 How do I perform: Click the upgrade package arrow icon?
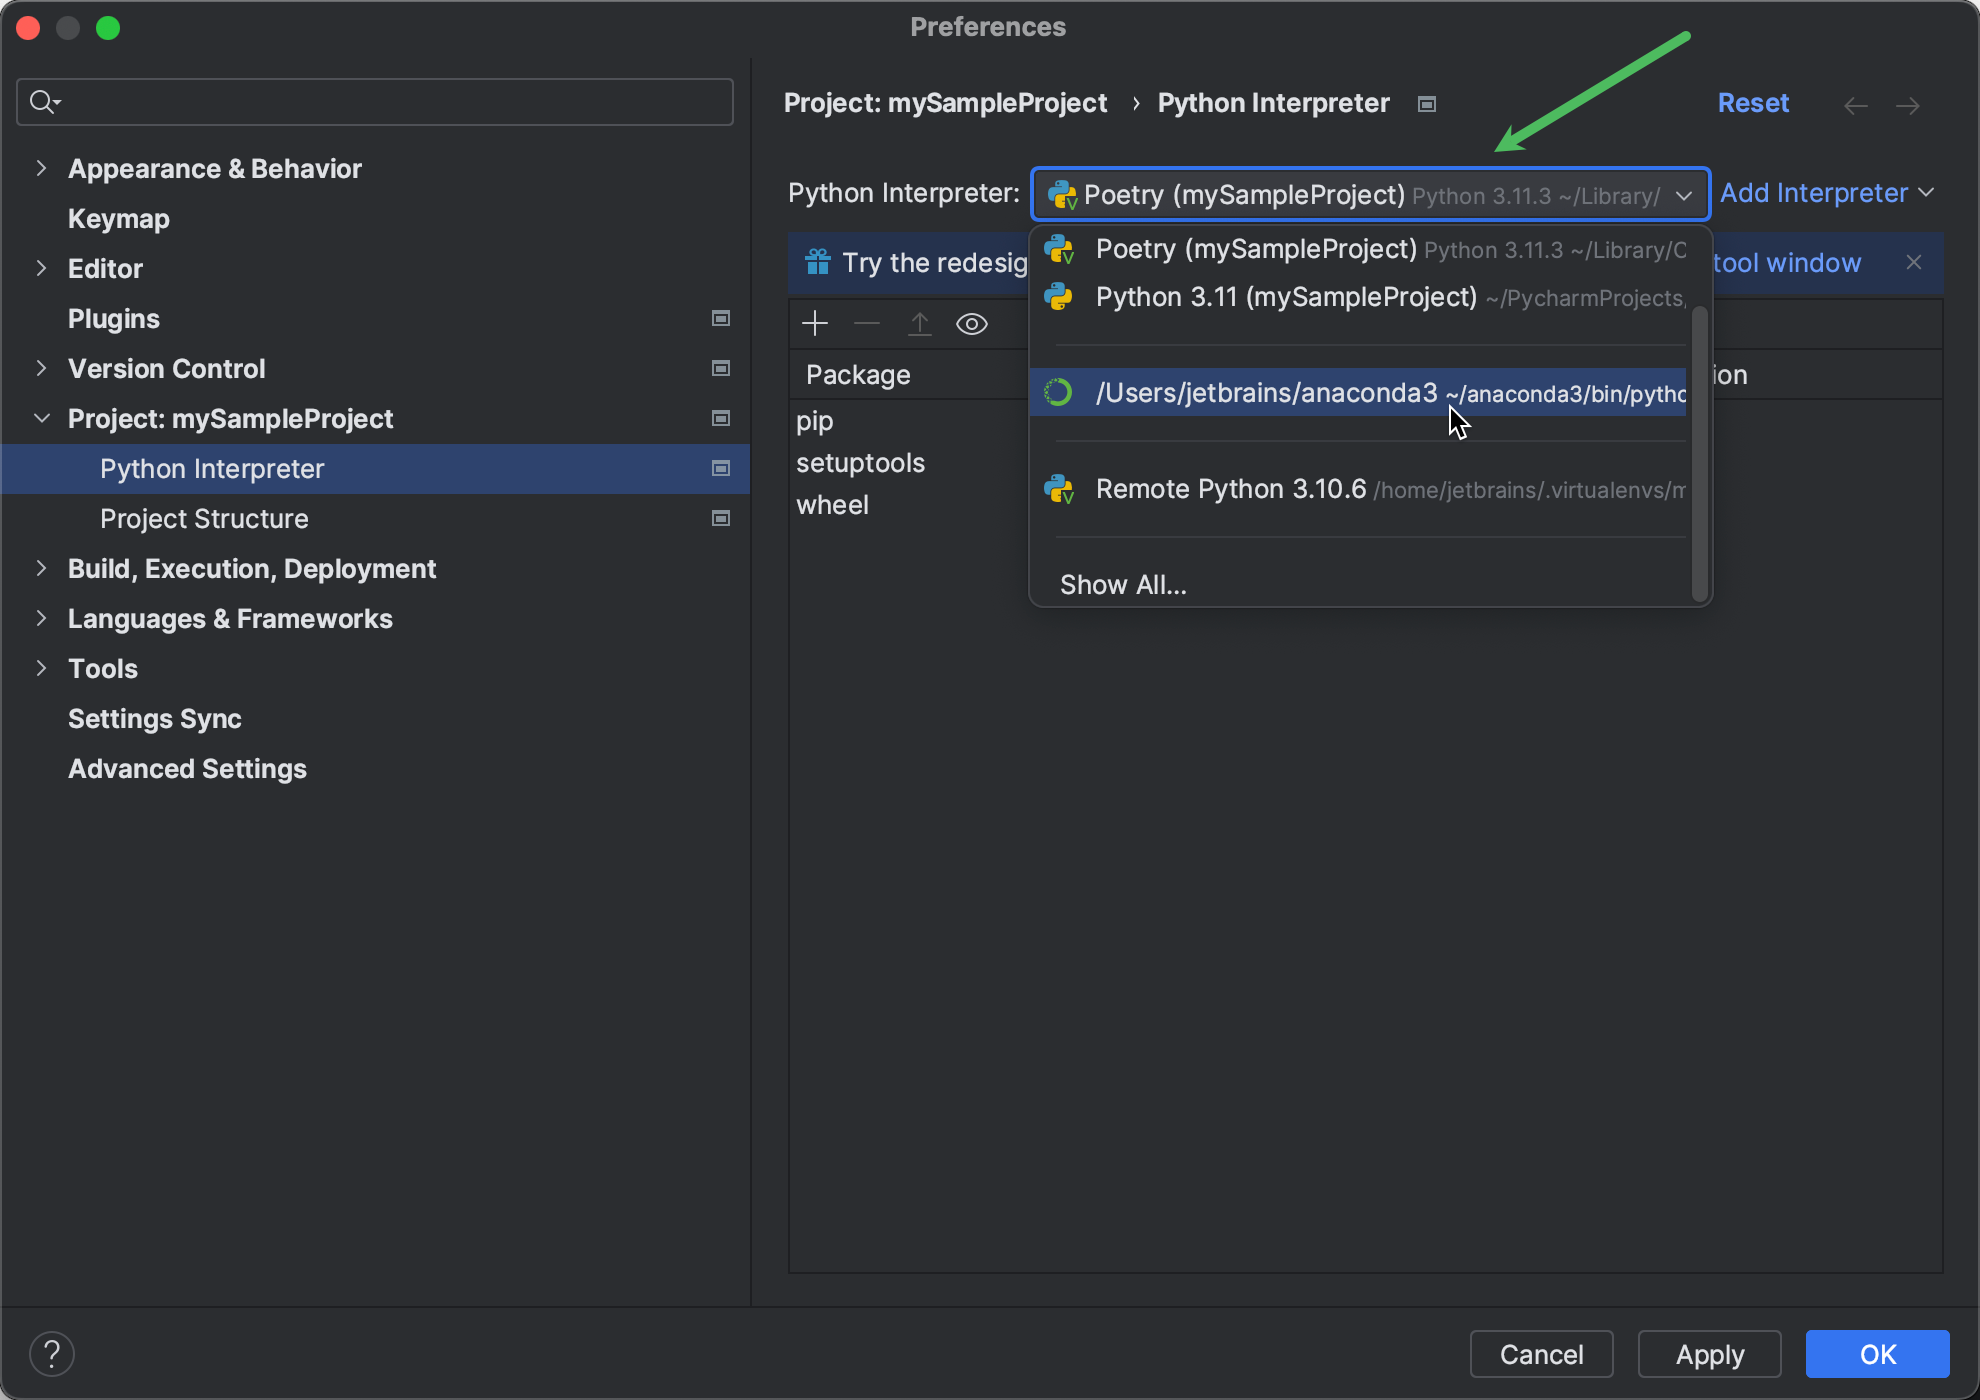[x=919, y=323]
